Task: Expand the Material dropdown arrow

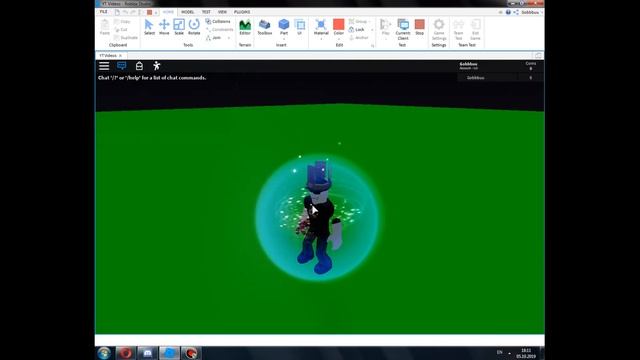Action: (321, 39)
